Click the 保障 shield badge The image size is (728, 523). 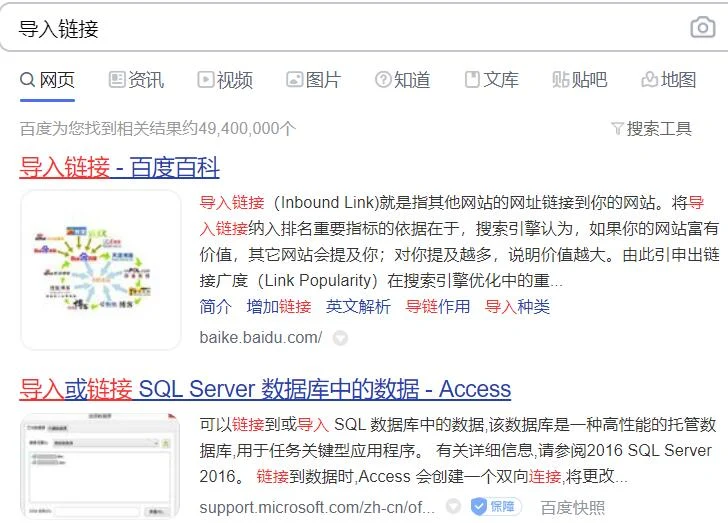click(495, 506)
